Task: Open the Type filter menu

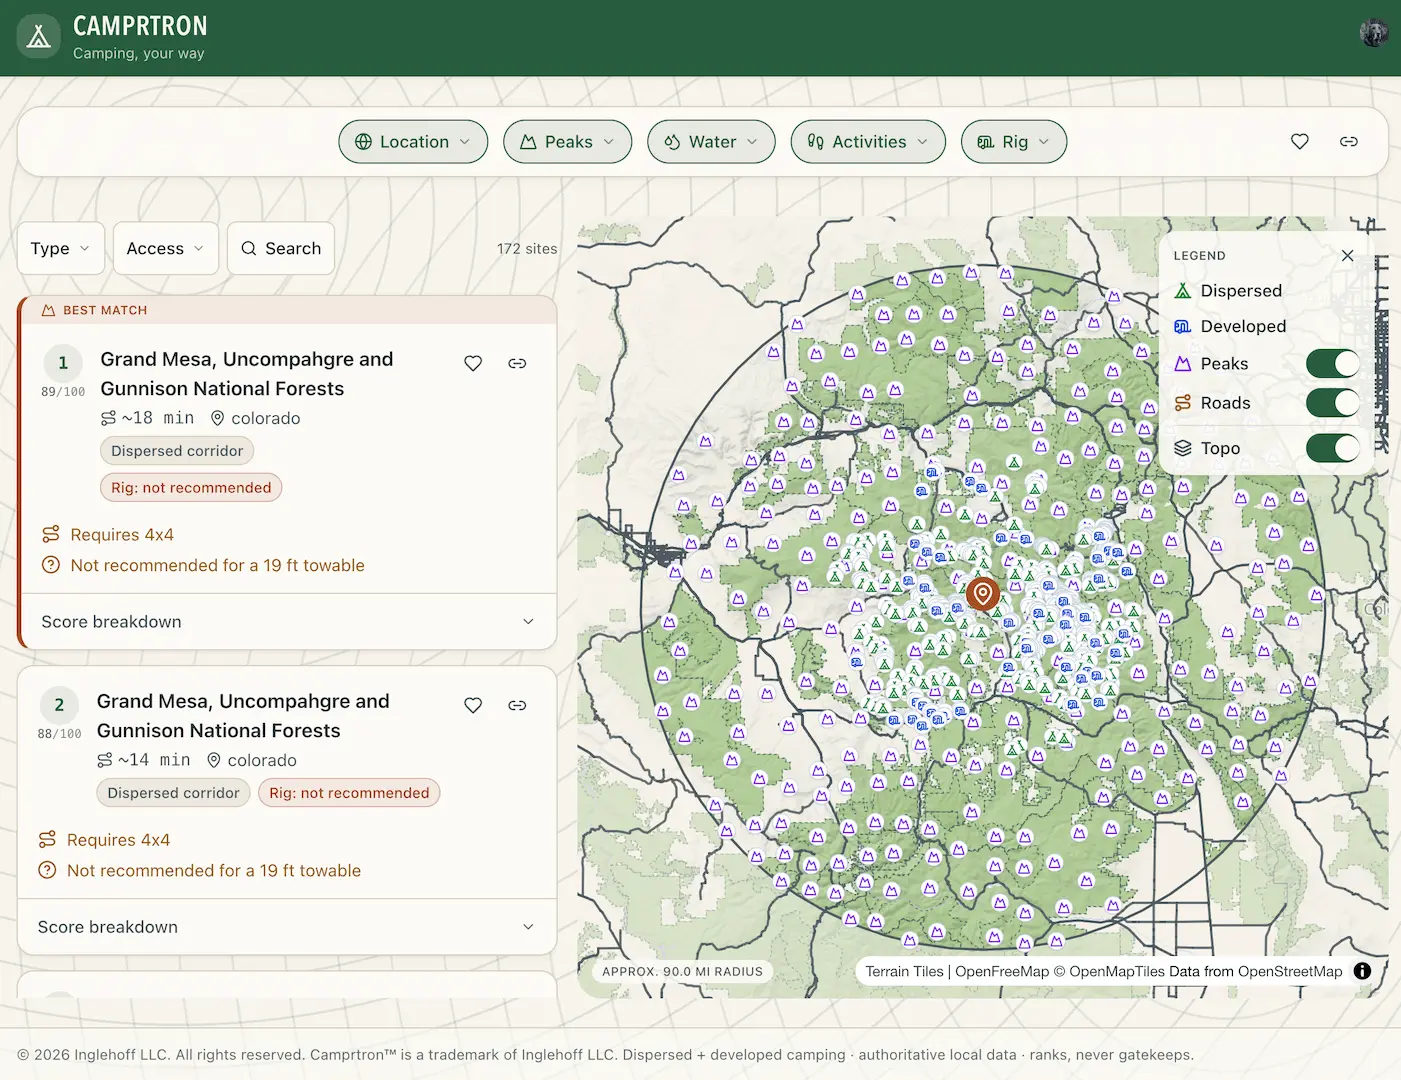Action: pyautogui.click(x=61, y=248)
